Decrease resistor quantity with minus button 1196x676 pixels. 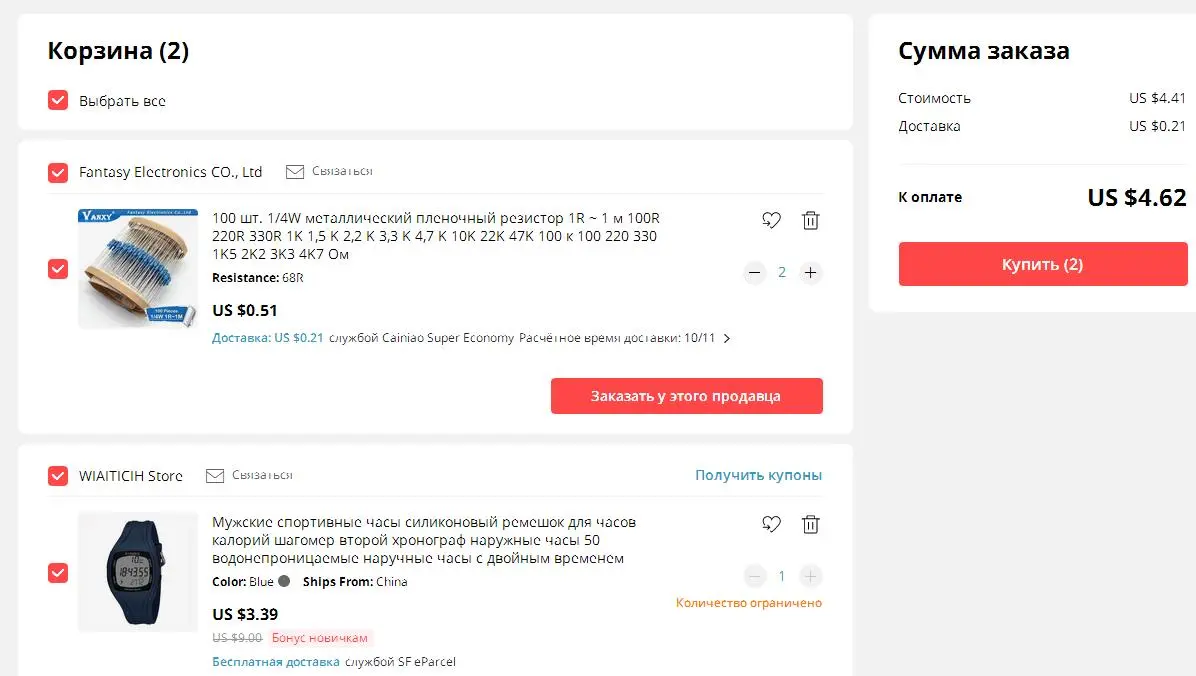coord(754,272)
